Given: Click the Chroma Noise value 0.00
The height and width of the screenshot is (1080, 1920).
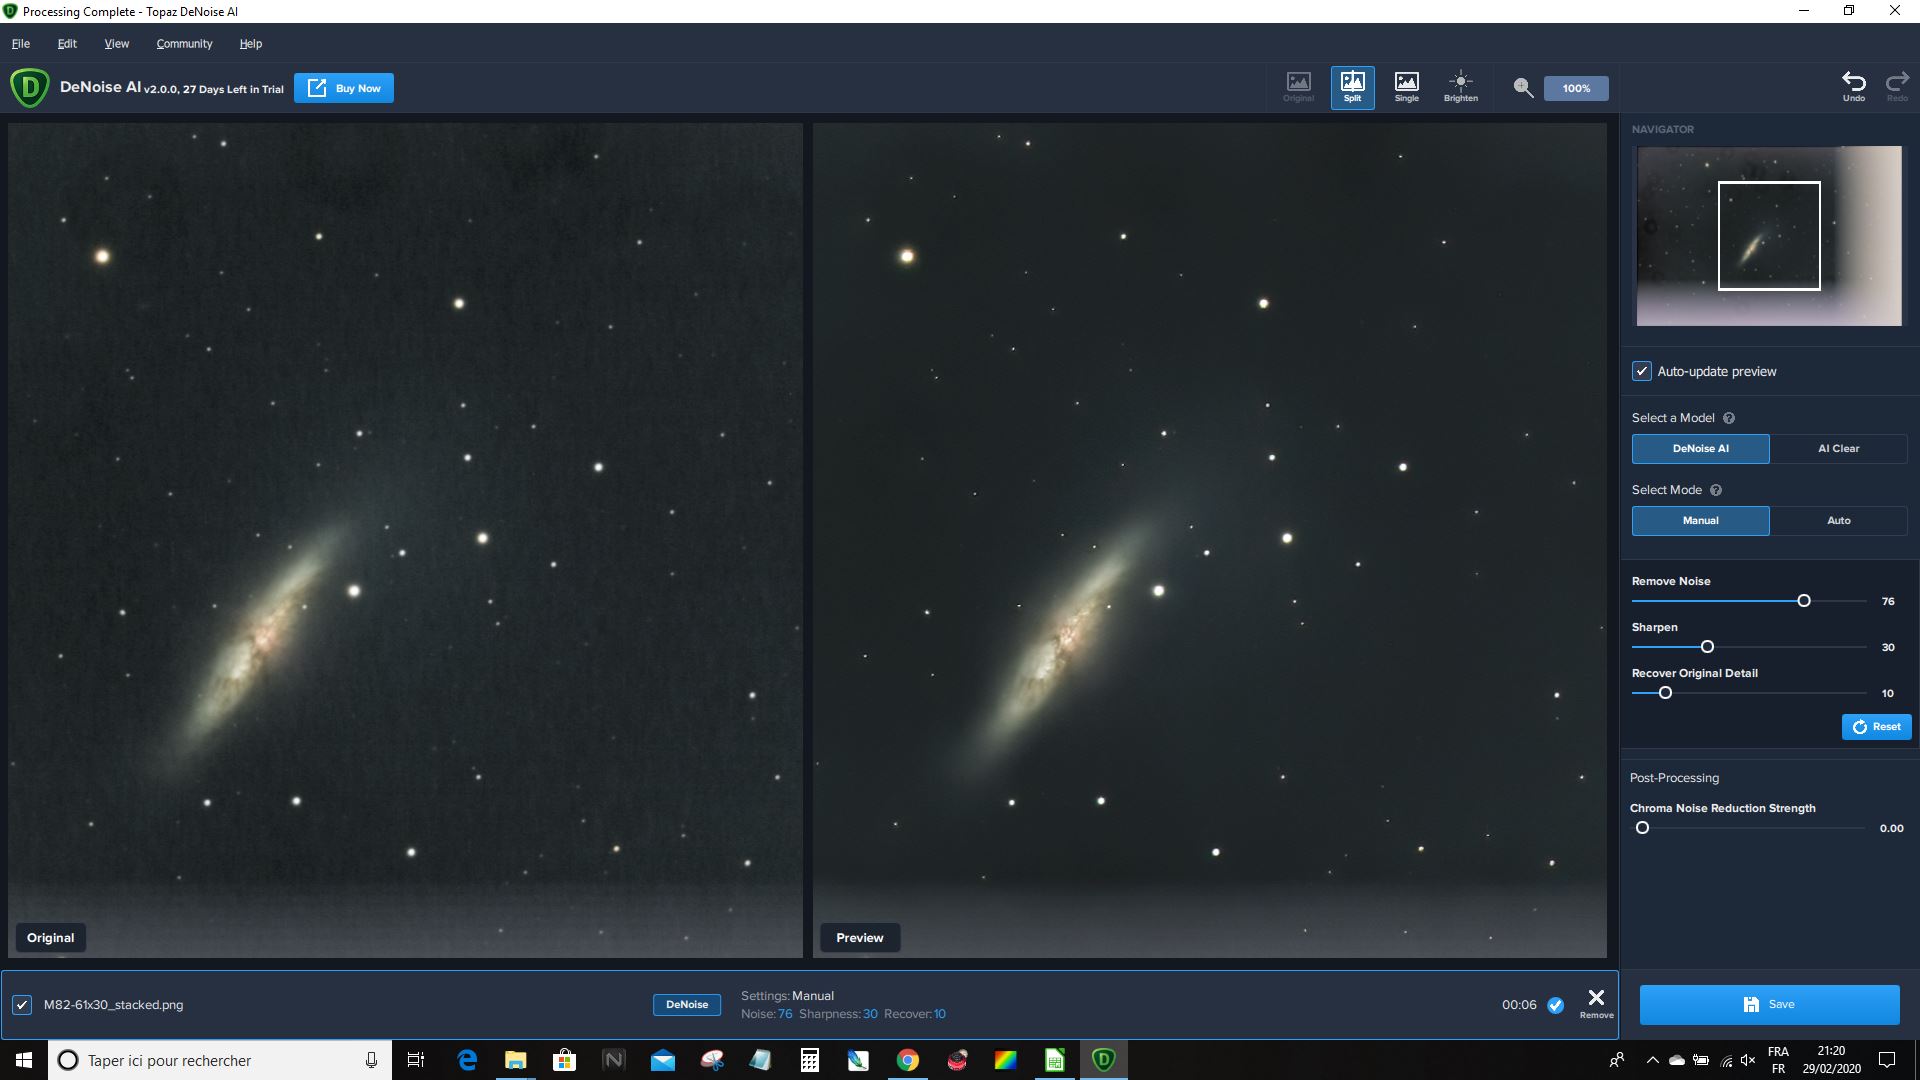Looking at the screenshot, I should [1891, 828].
